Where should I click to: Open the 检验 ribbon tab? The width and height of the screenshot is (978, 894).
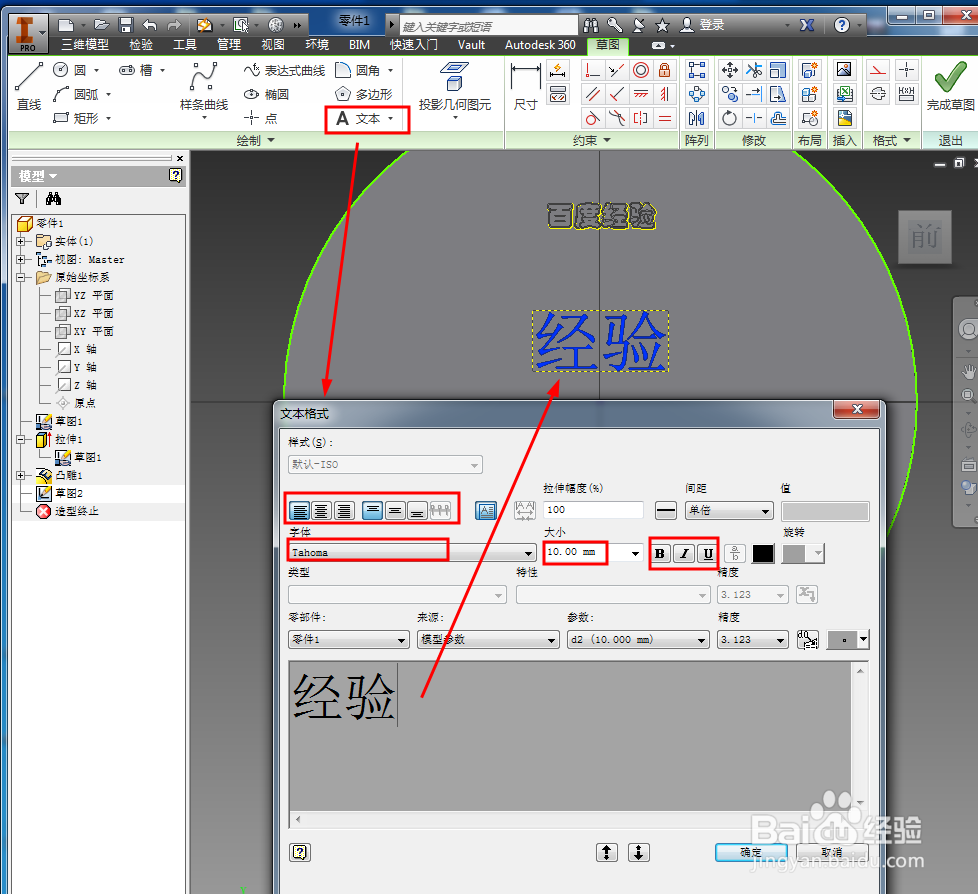coord(141,45)
